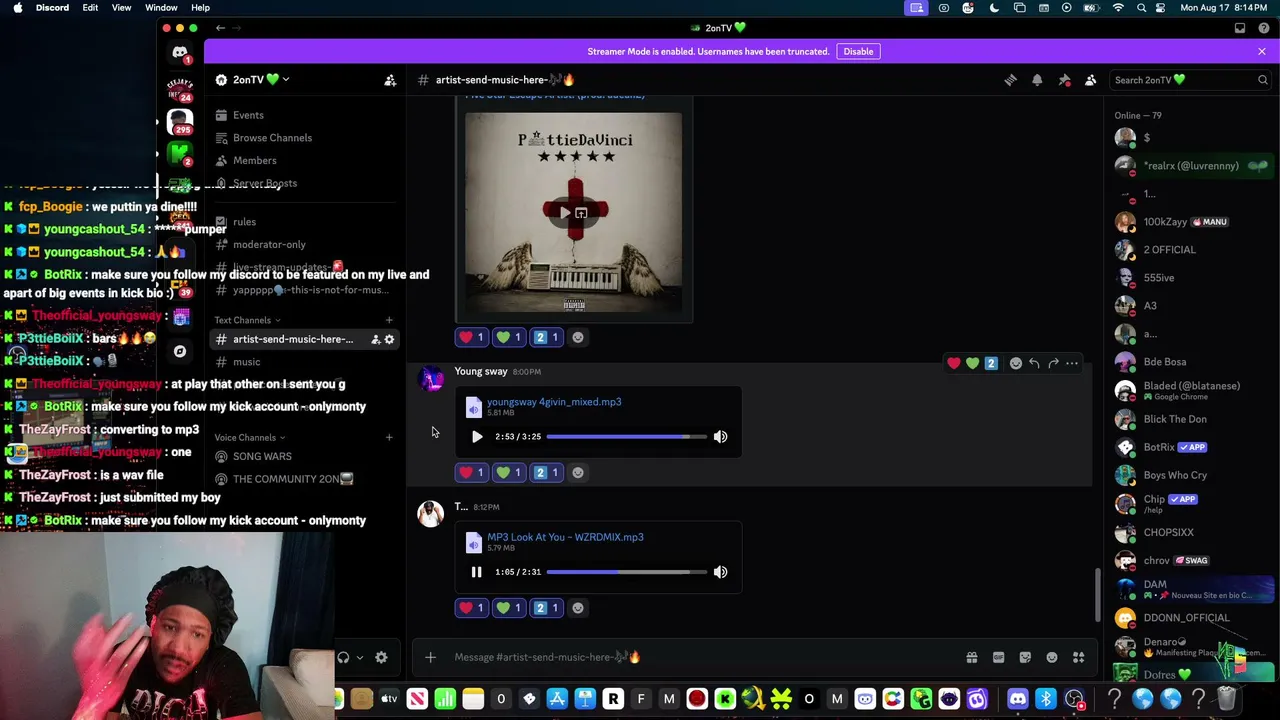Open settings gear for artist-send-music-here channel
Screen dimensions: 1280x720
point(389,340)
